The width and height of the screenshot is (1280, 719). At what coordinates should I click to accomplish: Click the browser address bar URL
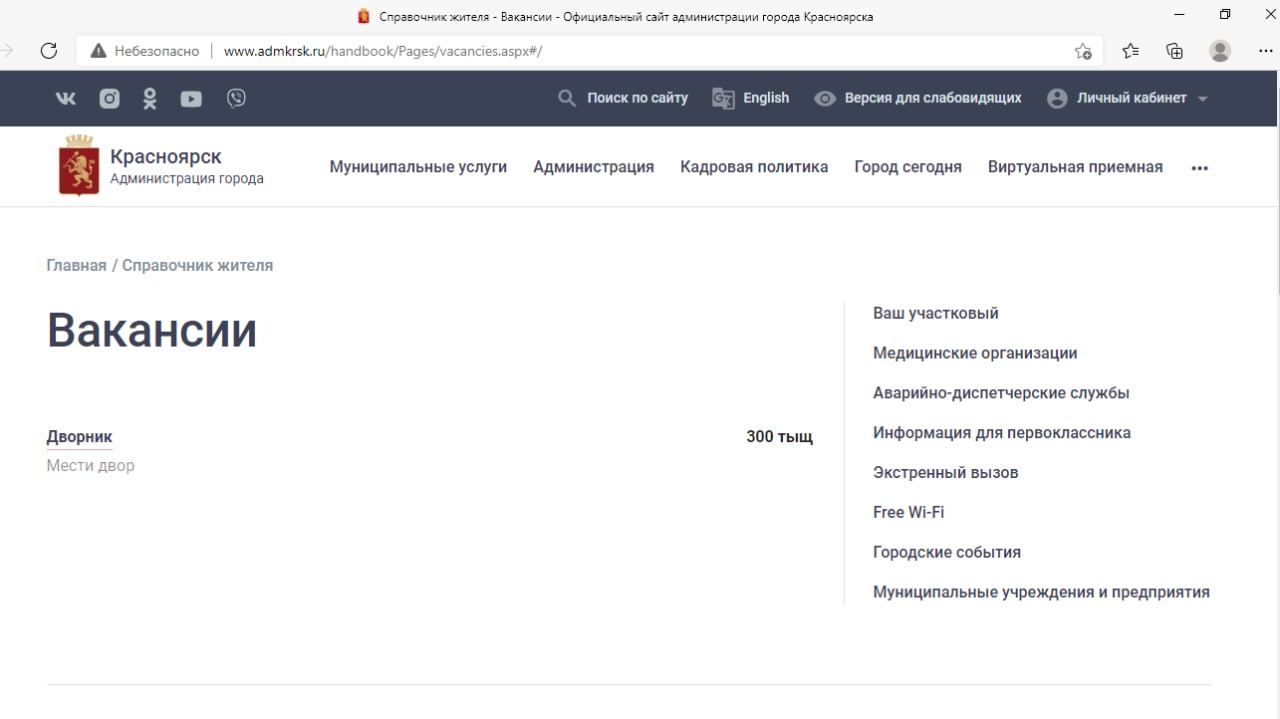[382, 51]
